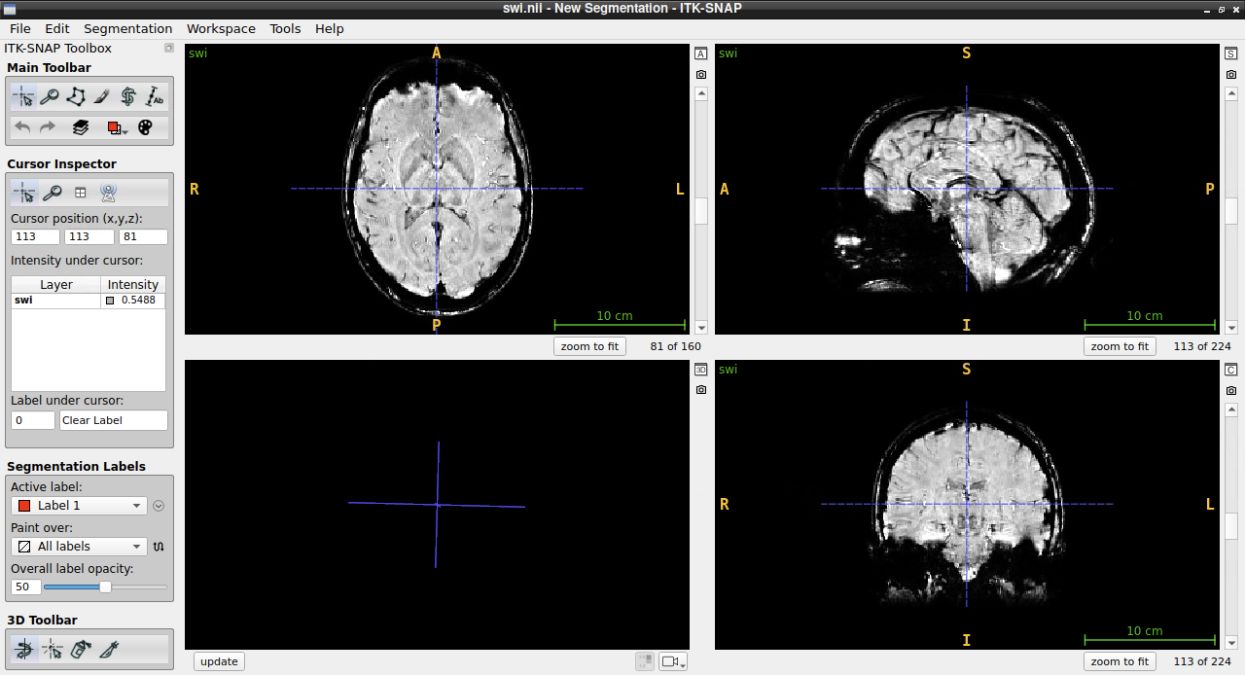
Task: Select the paintbrush tool
Action: point(101,96)
